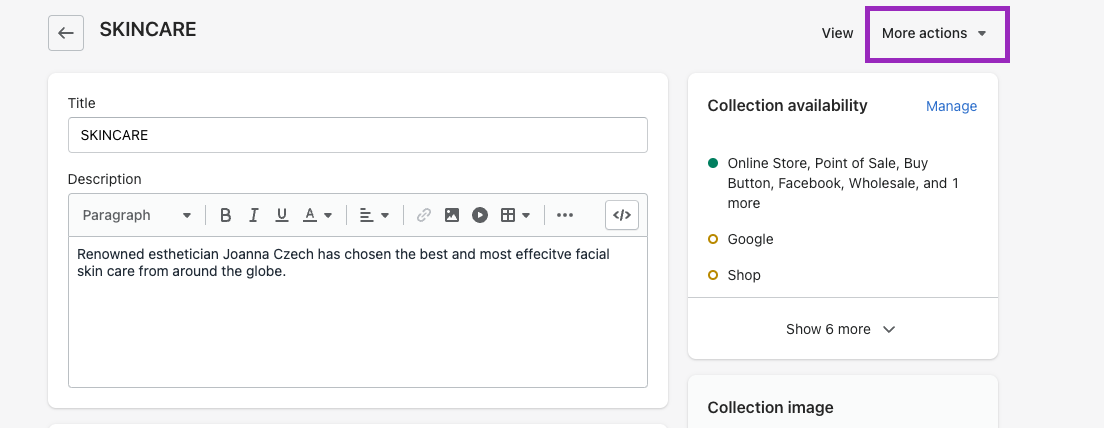
Task: Open the Paragraph style dropdown
Action: click(x=137, y=215)
